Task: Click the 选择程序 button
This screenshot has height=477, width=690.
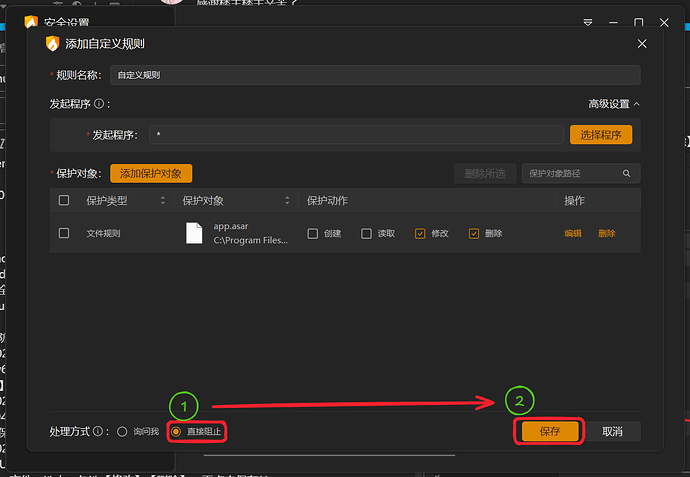Action: 600,134
